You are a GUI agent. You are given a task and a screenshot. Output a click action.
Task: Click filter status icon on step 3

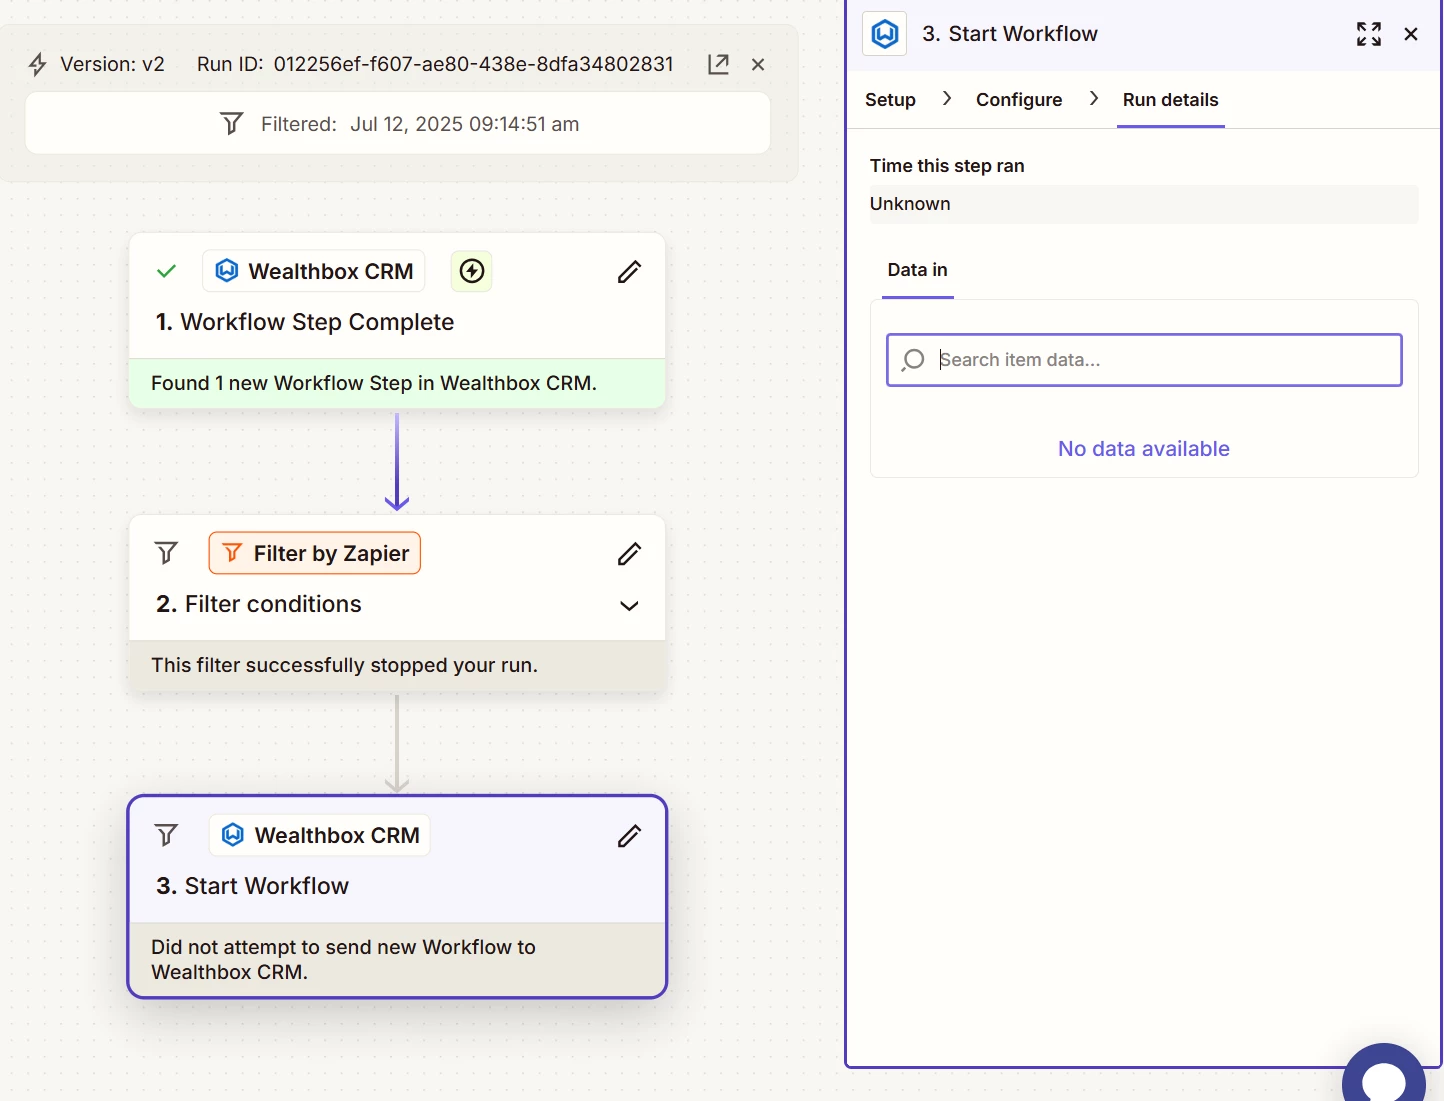click(167, 835)
